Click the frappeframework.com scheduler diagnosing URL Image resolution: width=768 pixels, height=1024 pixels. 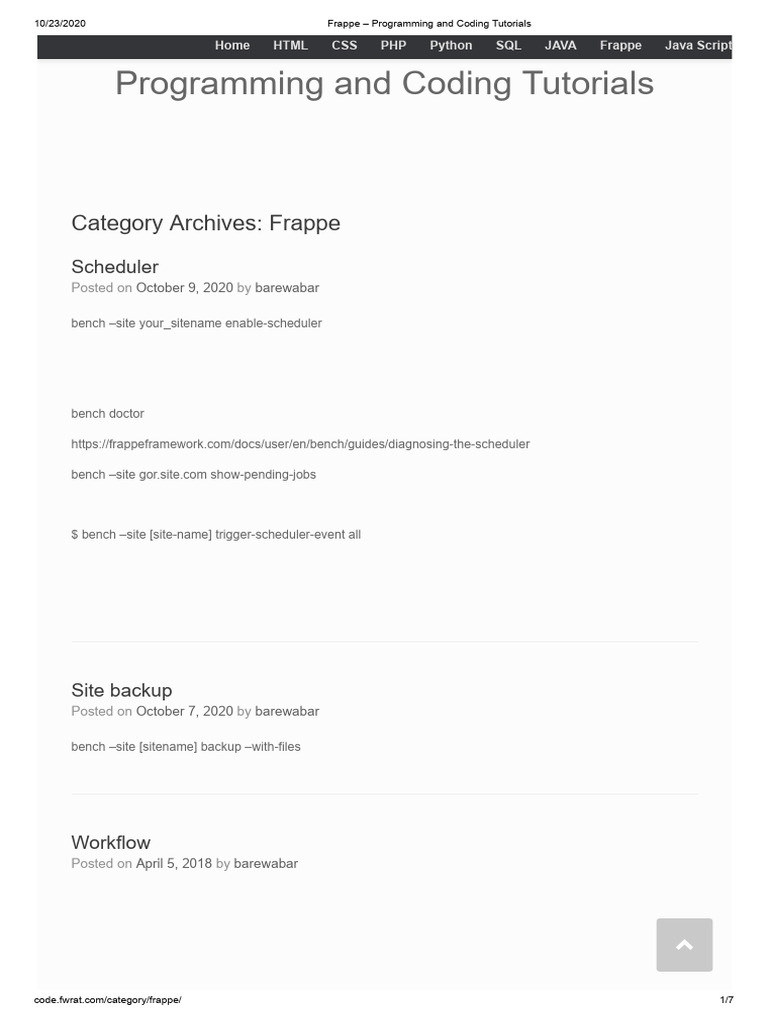coord(300,444)
